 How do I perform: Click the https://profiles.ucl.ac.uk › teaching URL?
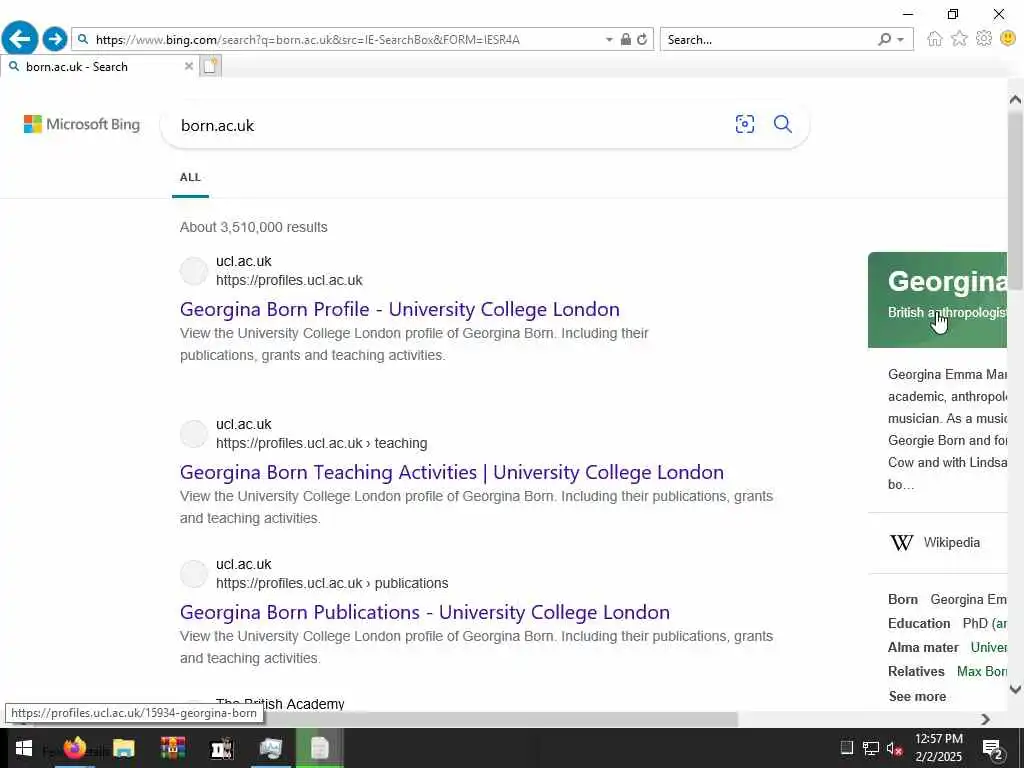coord(321,443)
